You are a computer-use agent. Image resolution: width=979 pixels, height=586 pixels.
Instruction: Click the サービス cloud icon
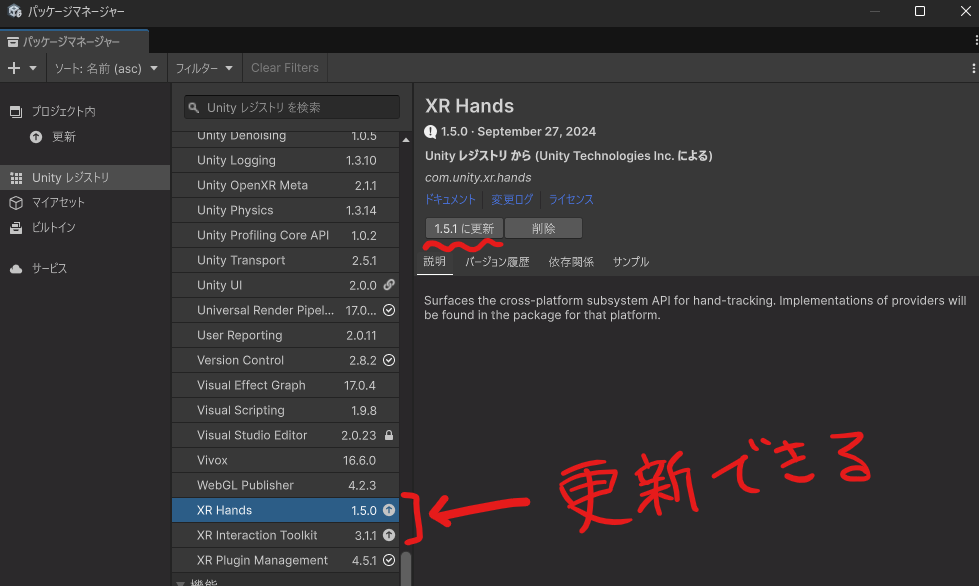click(16, 268)
